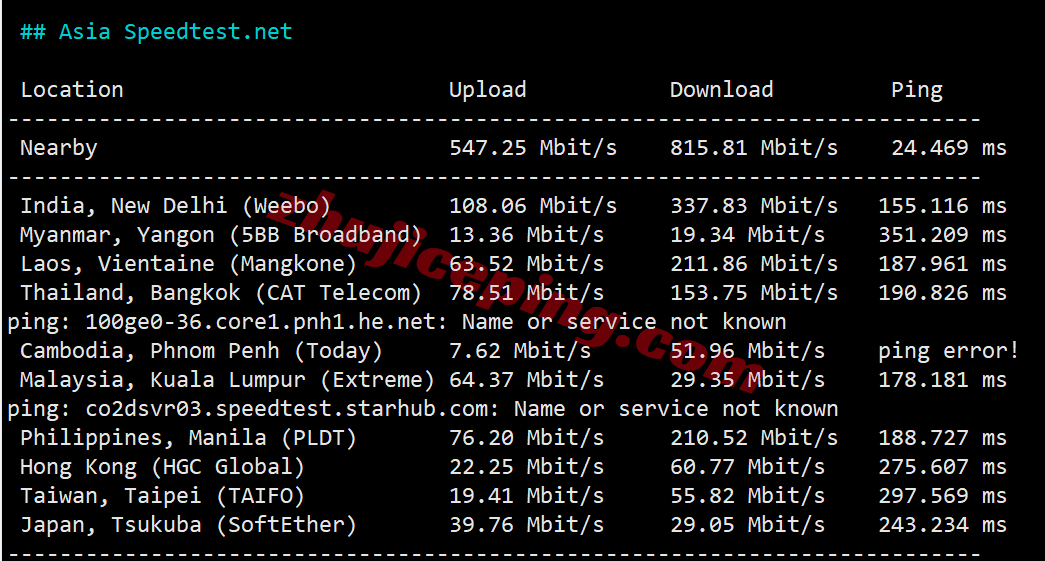
Task: Select 'Malaysia, Kuala Lumpur (Extreme)' location
Action: coord(227,380)
